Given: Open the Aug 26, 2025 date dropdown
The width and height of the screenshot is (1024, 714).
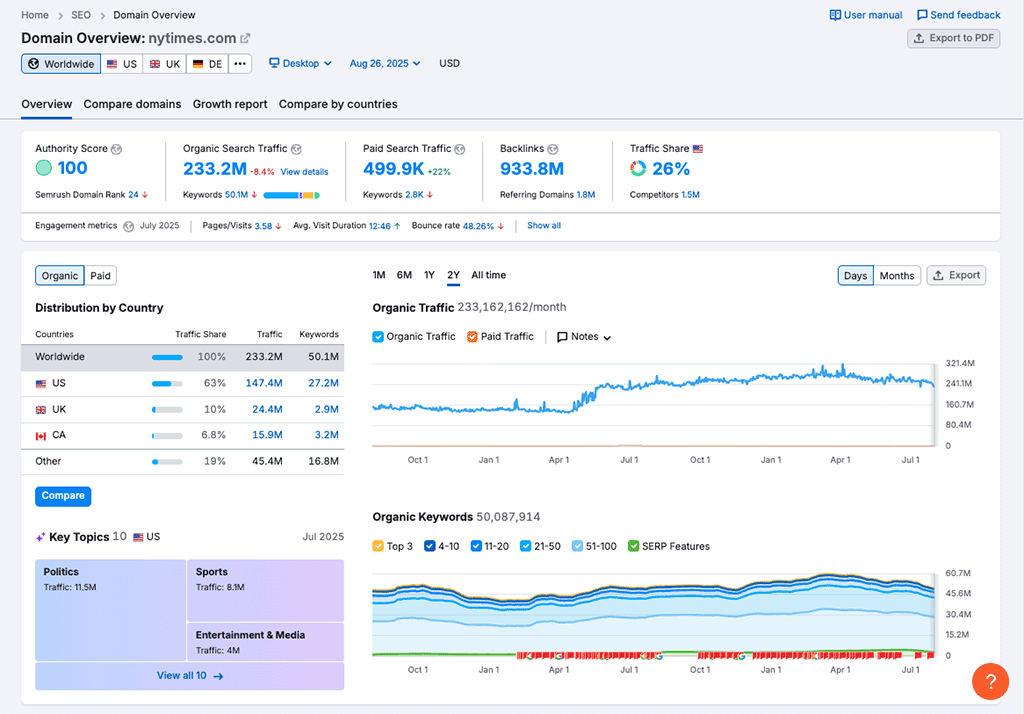Looking at the screenshot, I should coord(385,63).
